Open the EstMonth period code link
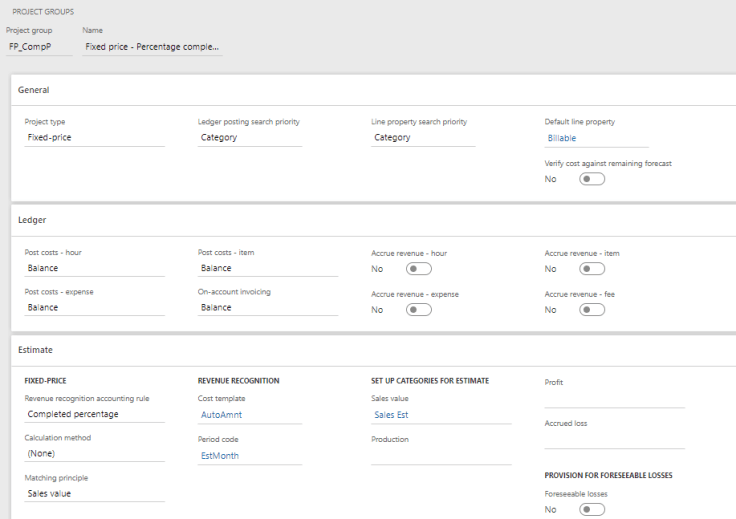Image resolution: width=736 pixels, height=519 pixels. pos(221,455)
